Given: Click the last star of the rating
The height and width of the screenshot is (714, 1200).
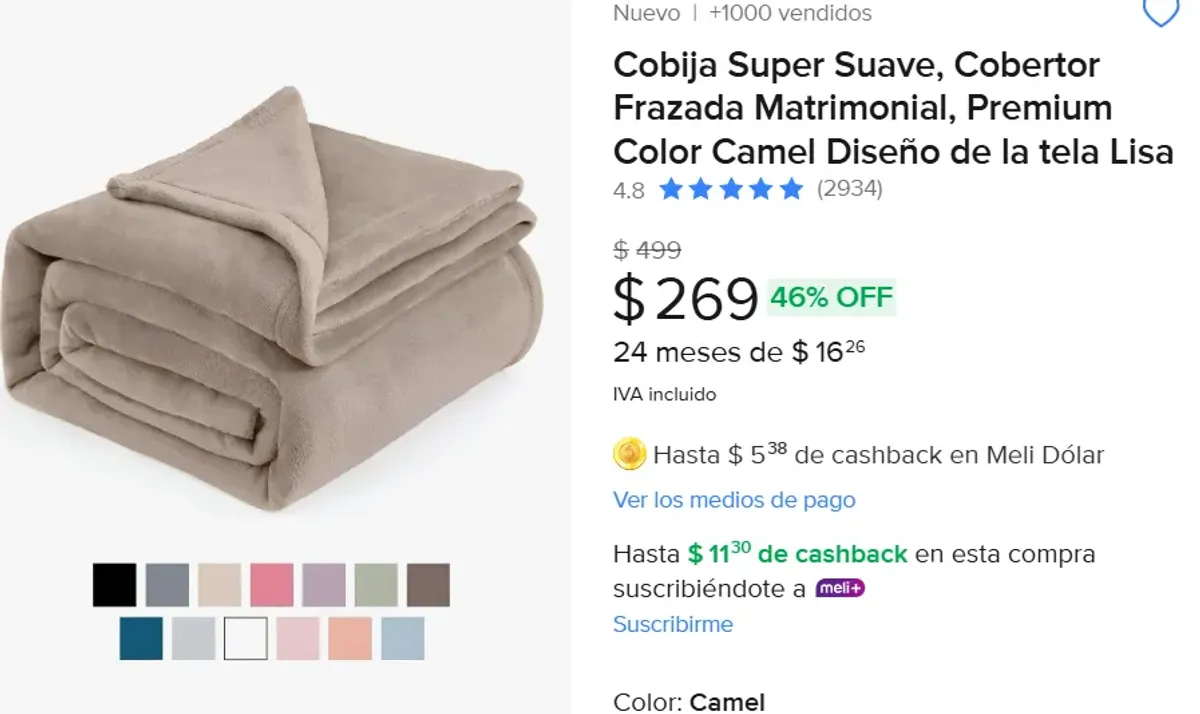Looking at the screenshot, I should (789, 188).
